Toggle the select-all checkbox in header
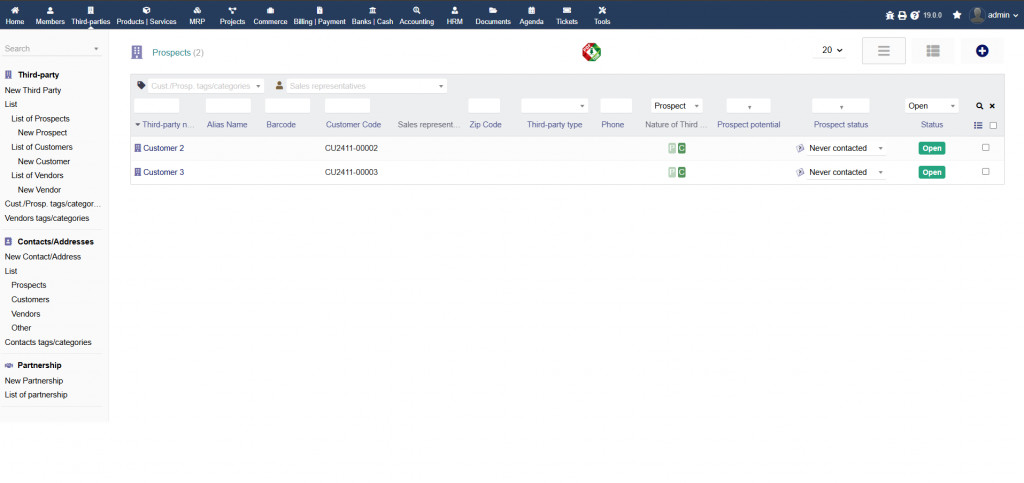1024x483 pixels. point(993,125)
